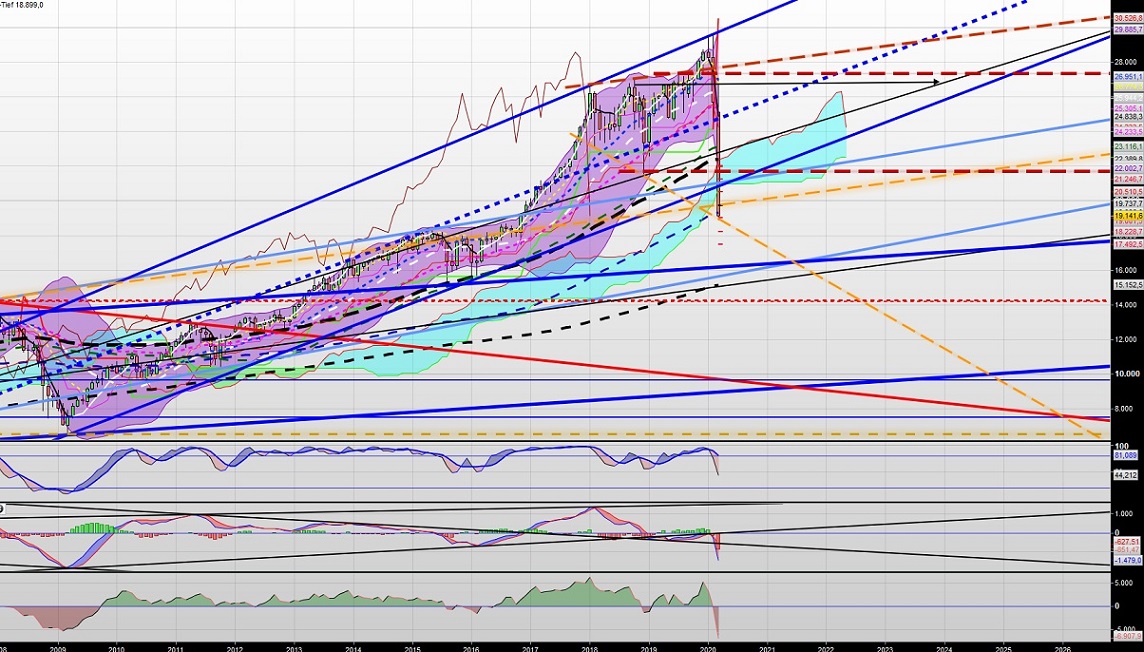This screenshot has height=652, width=1144.
Task: Select the 15.152,5 price label
Action: (x=1127, y=285)
